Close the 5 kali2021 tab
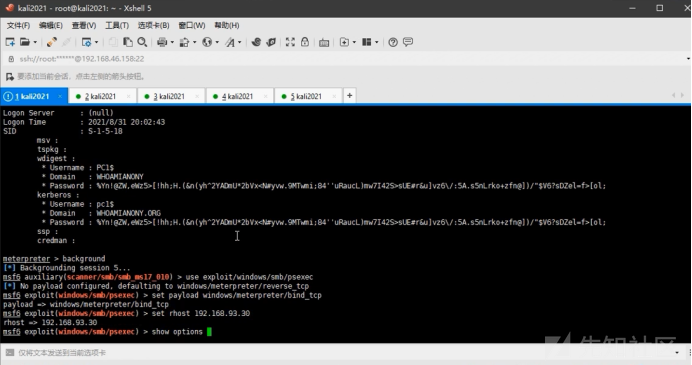692x365 pixels. click(334, 96)
